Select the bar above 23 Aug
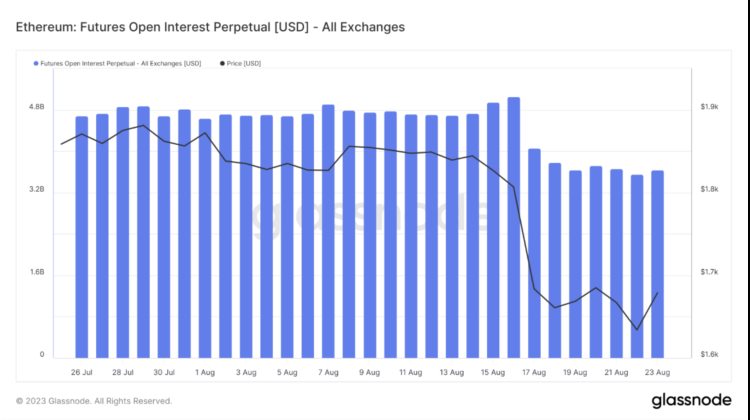Image resolution: width=750 pixels, height=420 pixels. pyautogui.click(x=657, y=264)
